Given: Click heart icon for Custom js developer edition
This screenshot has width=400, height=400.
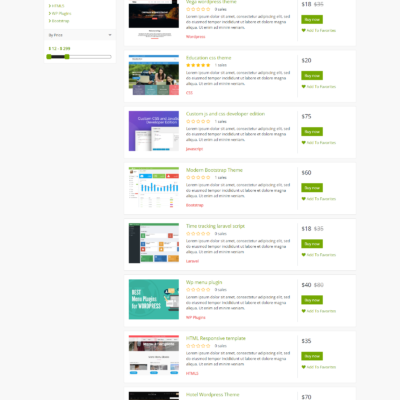Looking at the screenshot, I should [304, 143].
